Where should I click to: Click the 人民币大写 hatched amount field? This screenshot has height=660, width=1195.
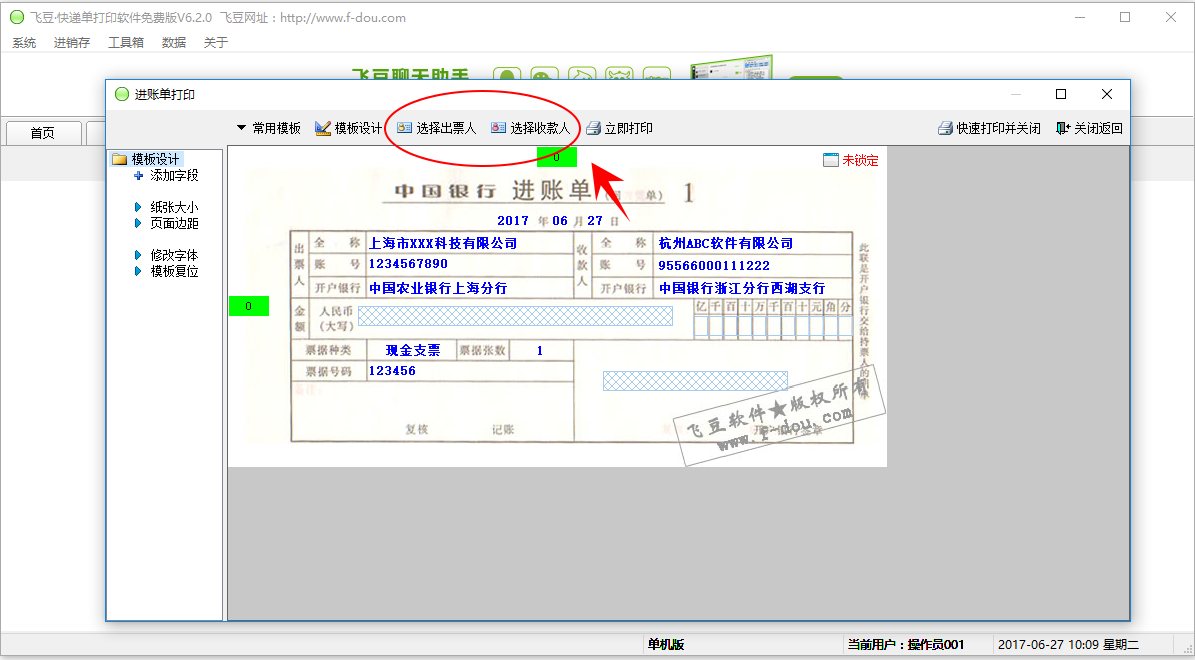tap(515, 316)
